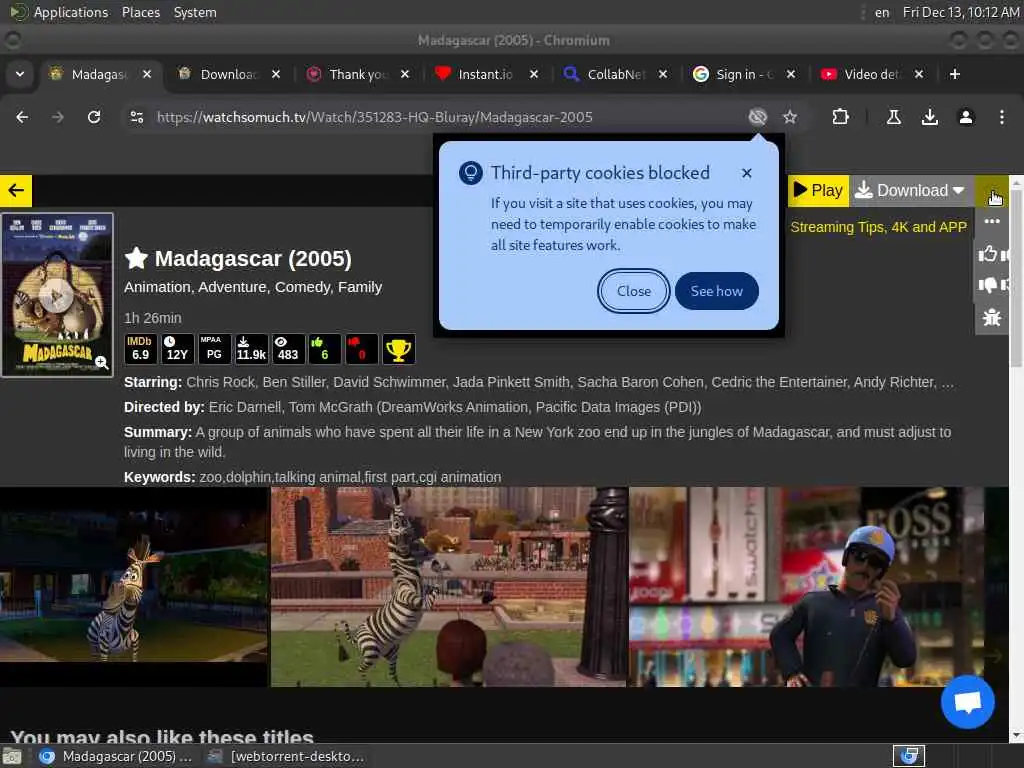The image size is (1024, 768).
Task: Open a new tab with plus button
Action: (x=955, y=74)
